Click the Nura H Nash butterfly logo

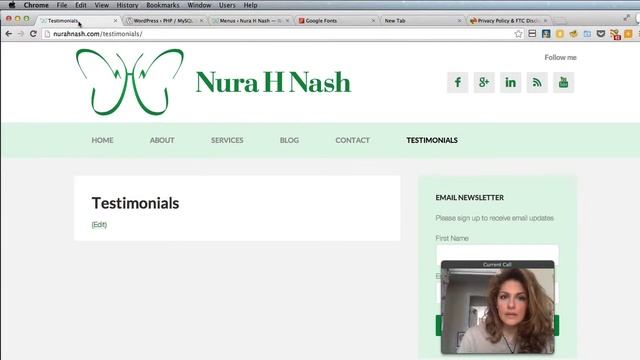[130, 82]
